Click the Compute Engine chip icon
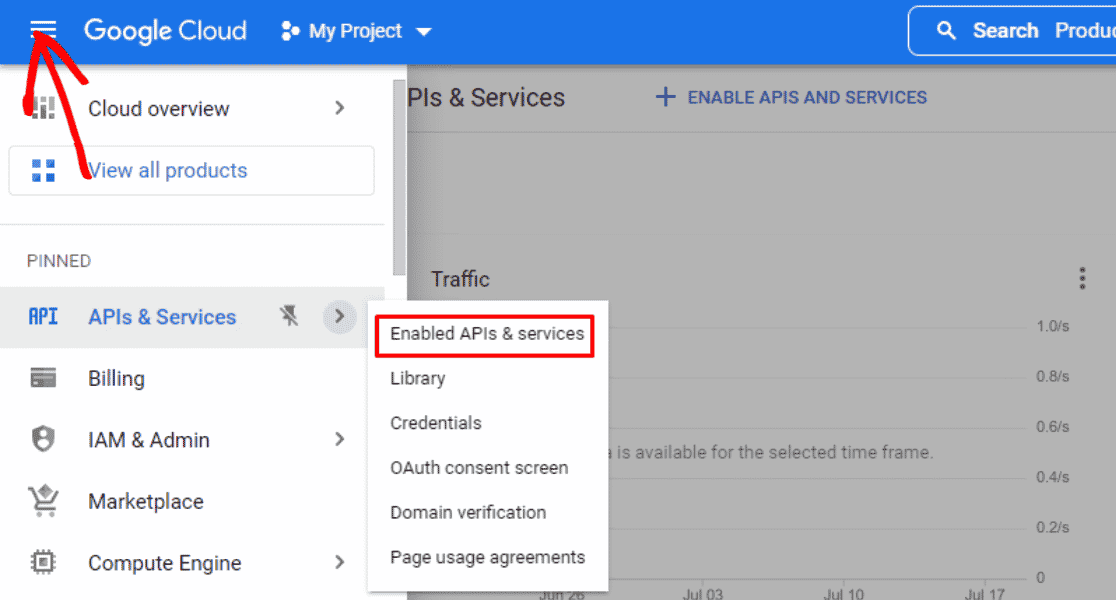This screenshot has width=1116, height=600. click(x=43, y=562)
